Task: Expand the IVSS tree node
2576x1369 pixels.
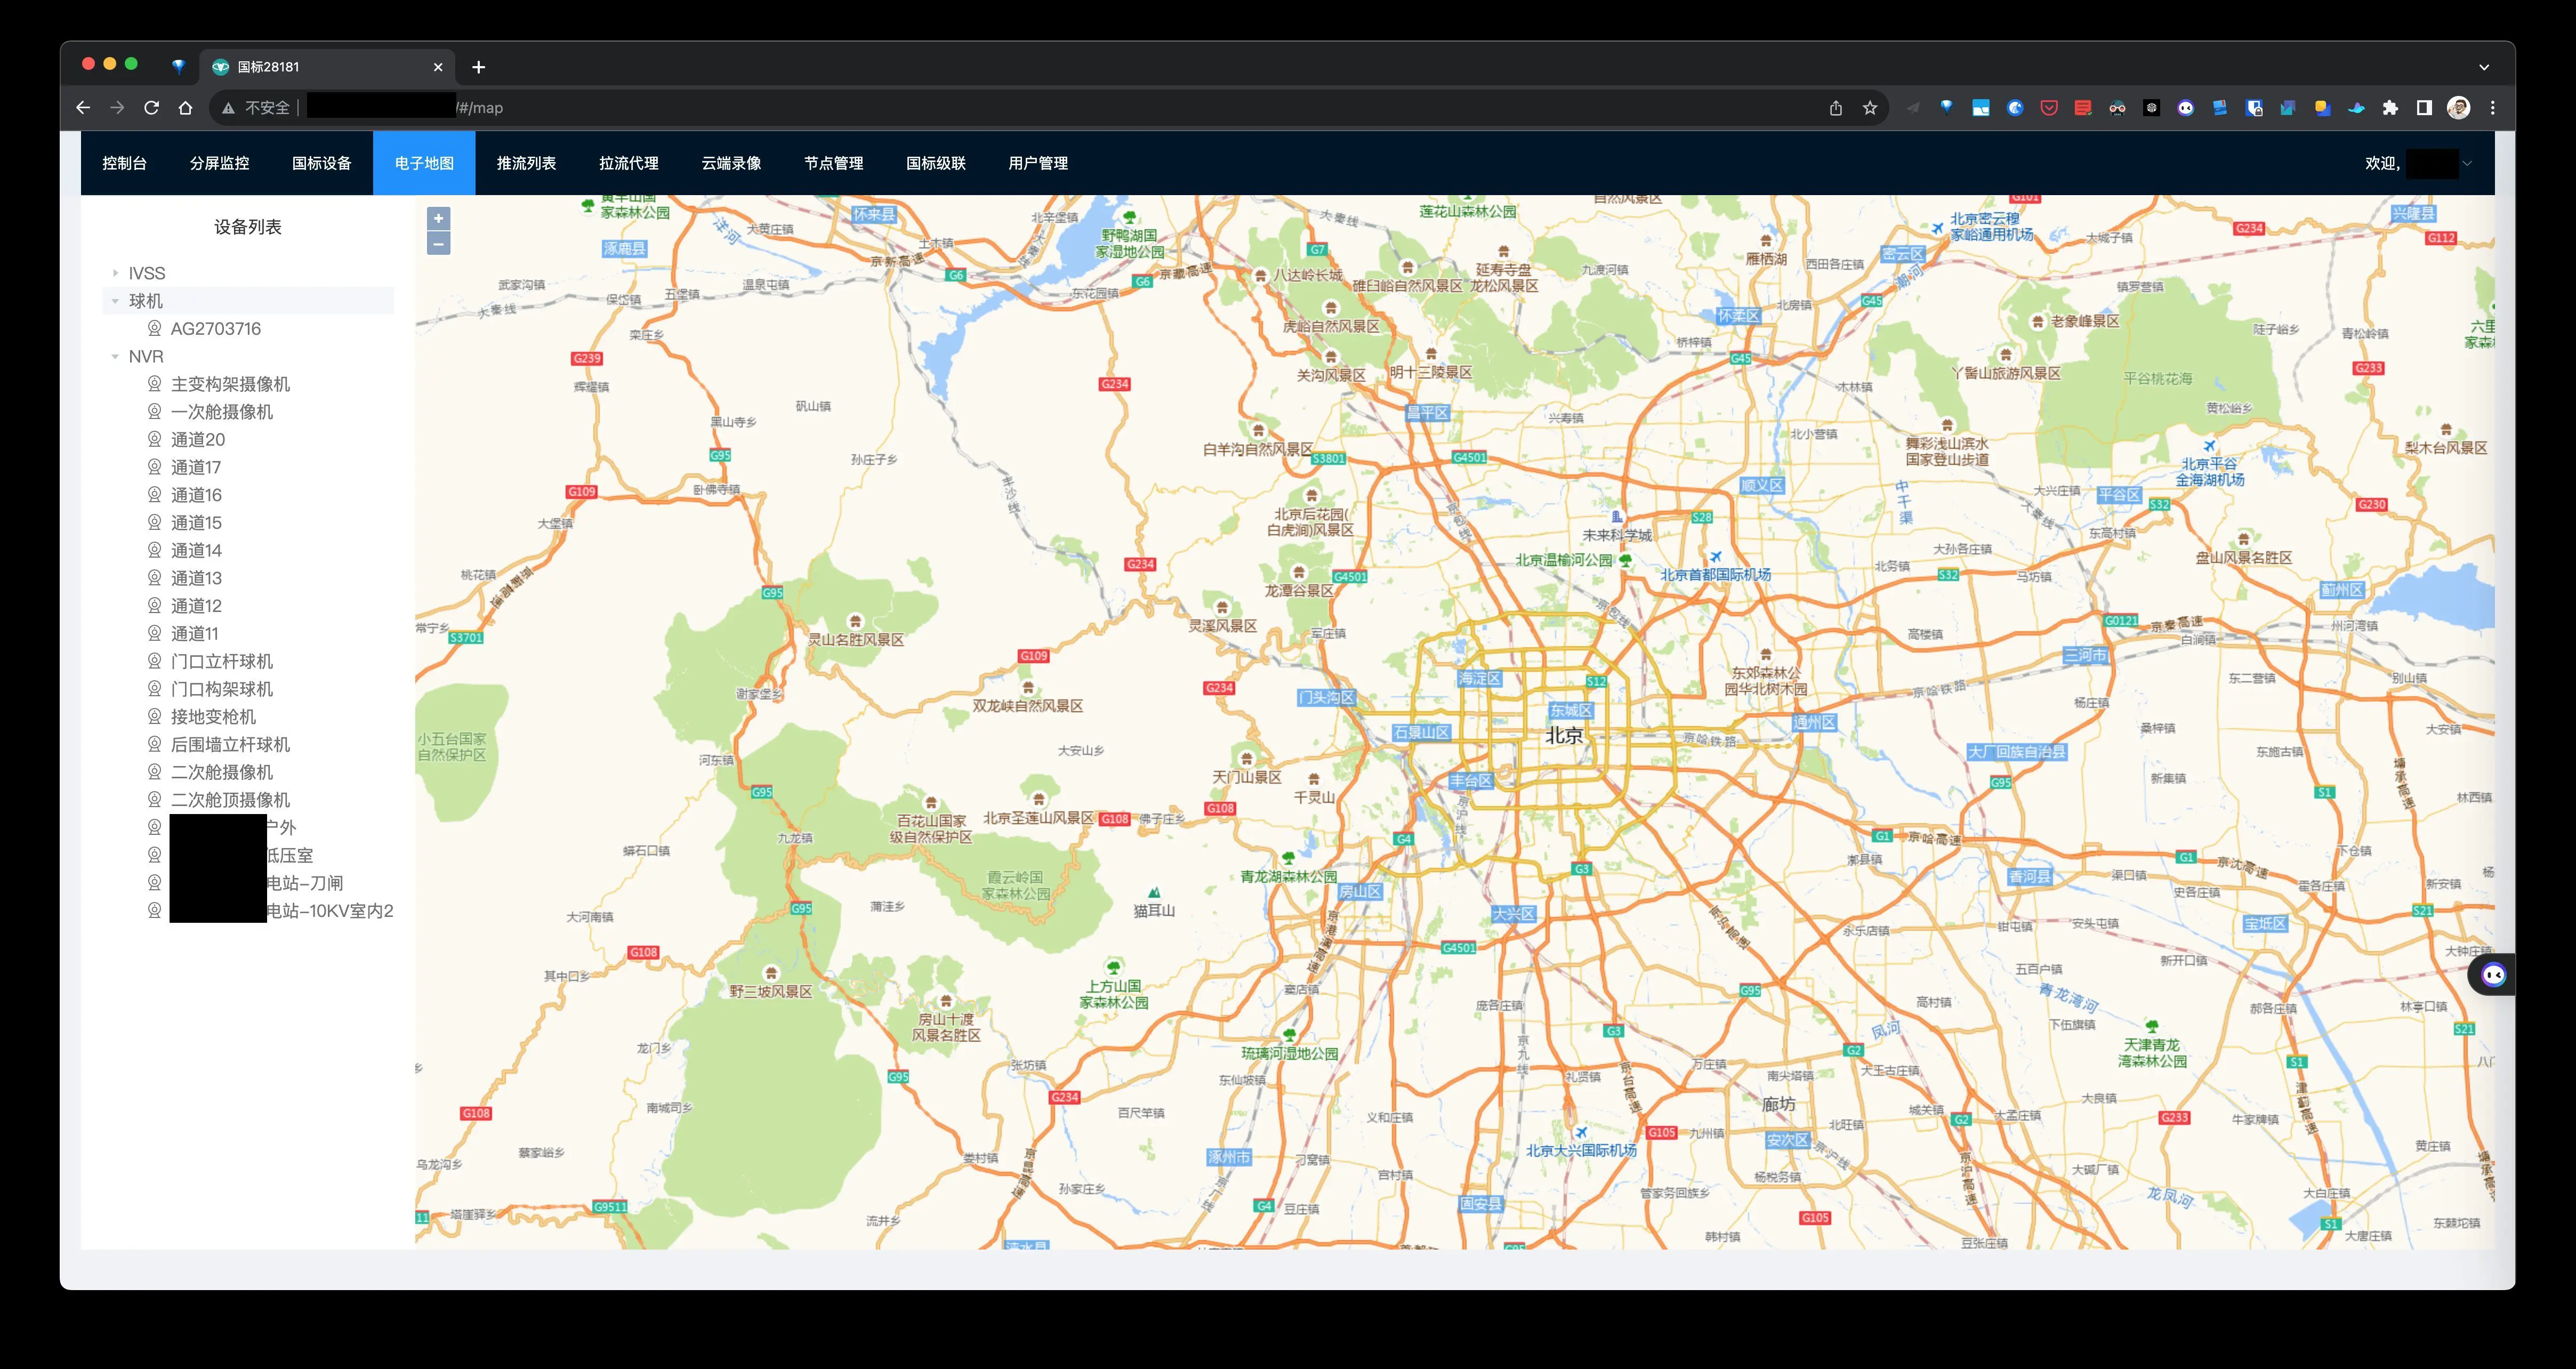Action: (x=116, y=273)
